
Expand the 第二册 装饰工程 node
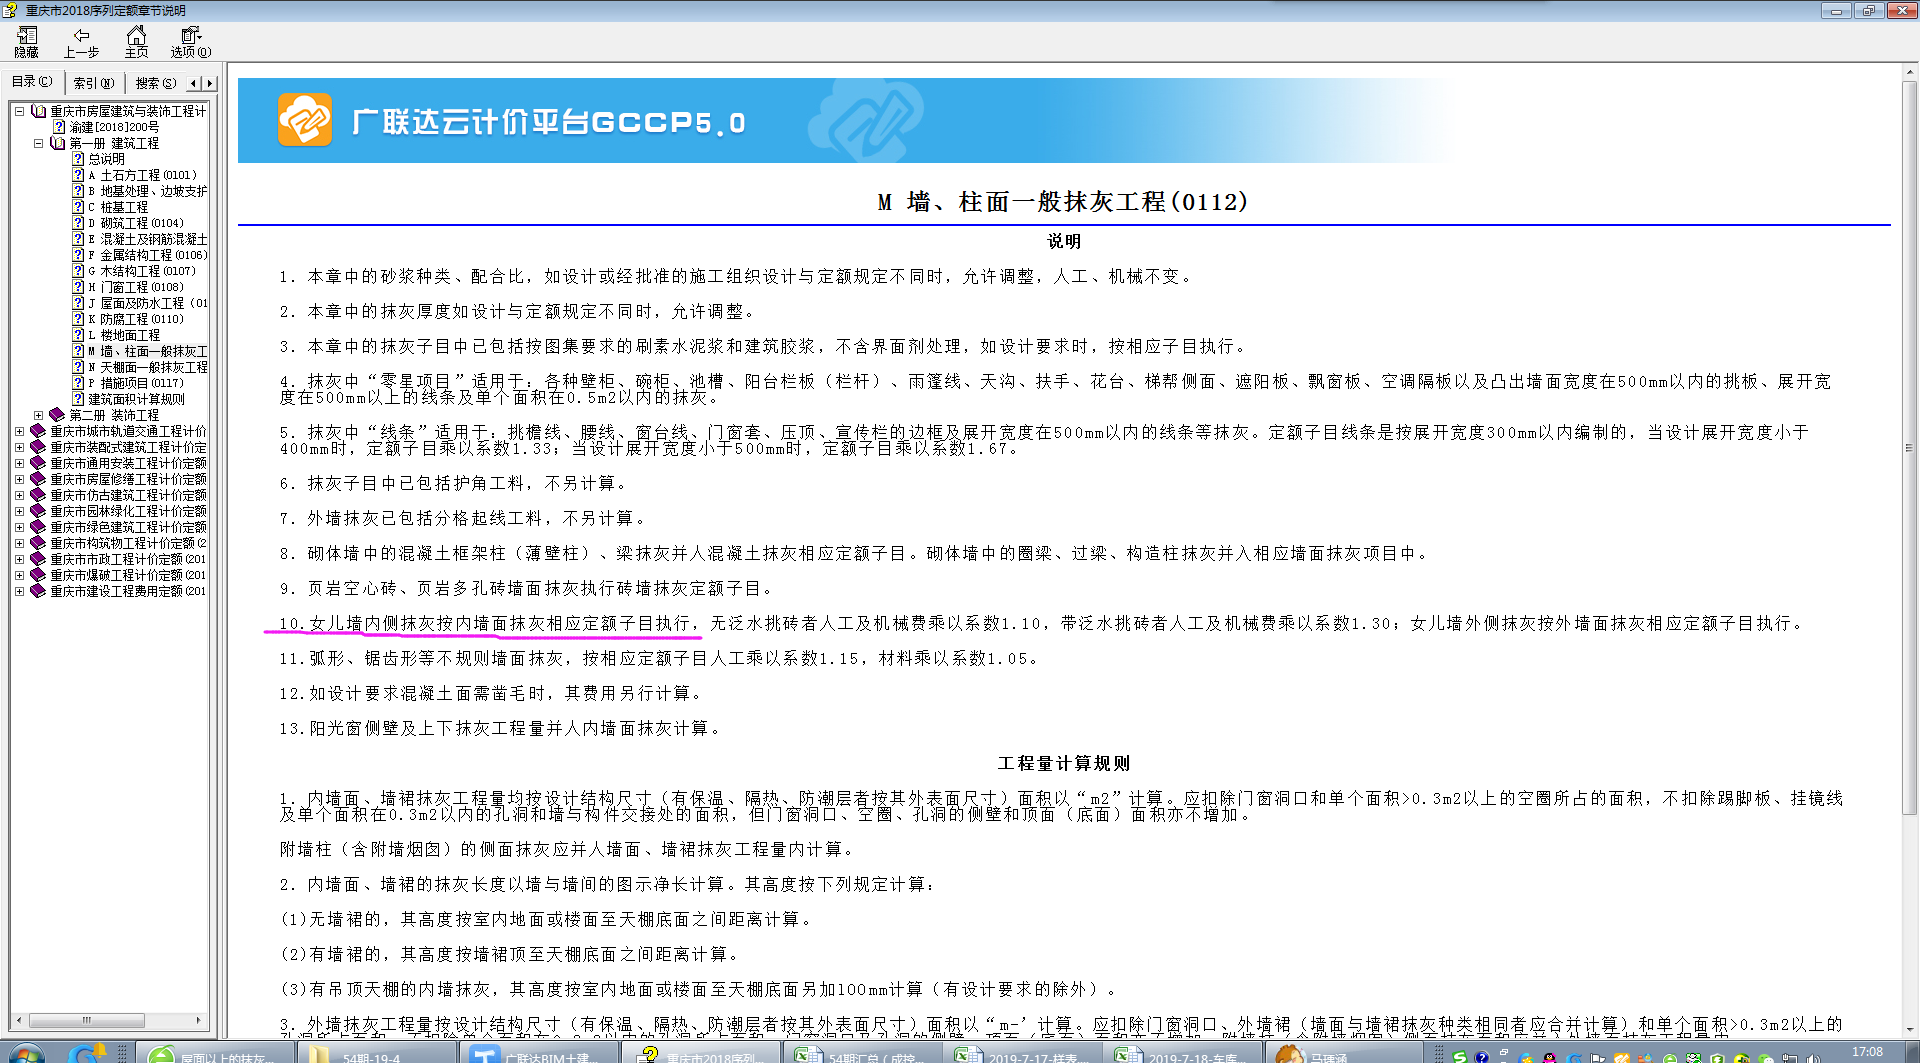[38, 415]
